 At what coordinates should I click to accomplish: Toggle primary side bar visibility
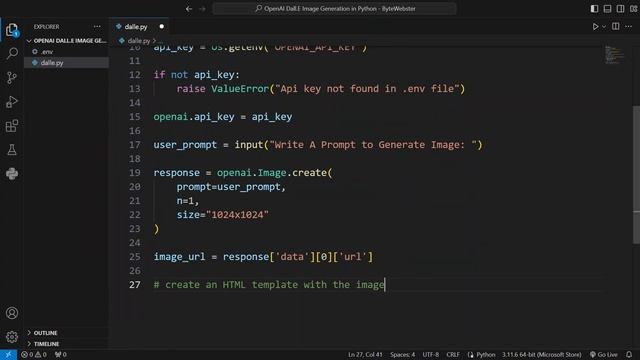click(594, 9)
